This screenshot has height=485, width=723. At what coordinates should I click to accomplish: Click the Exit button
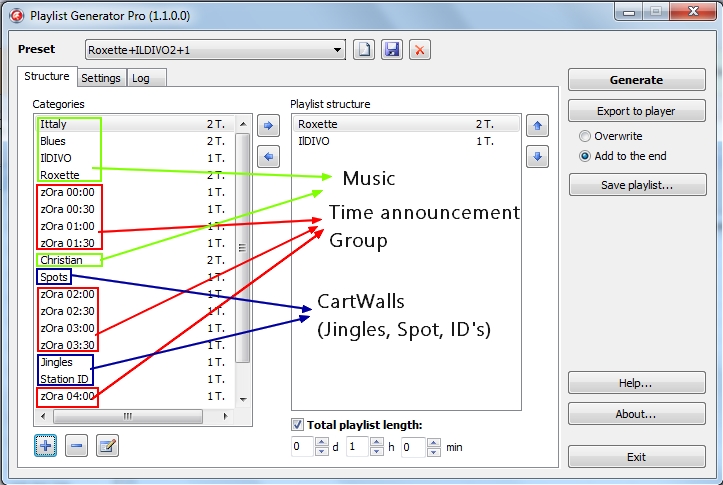click(637, 456)
